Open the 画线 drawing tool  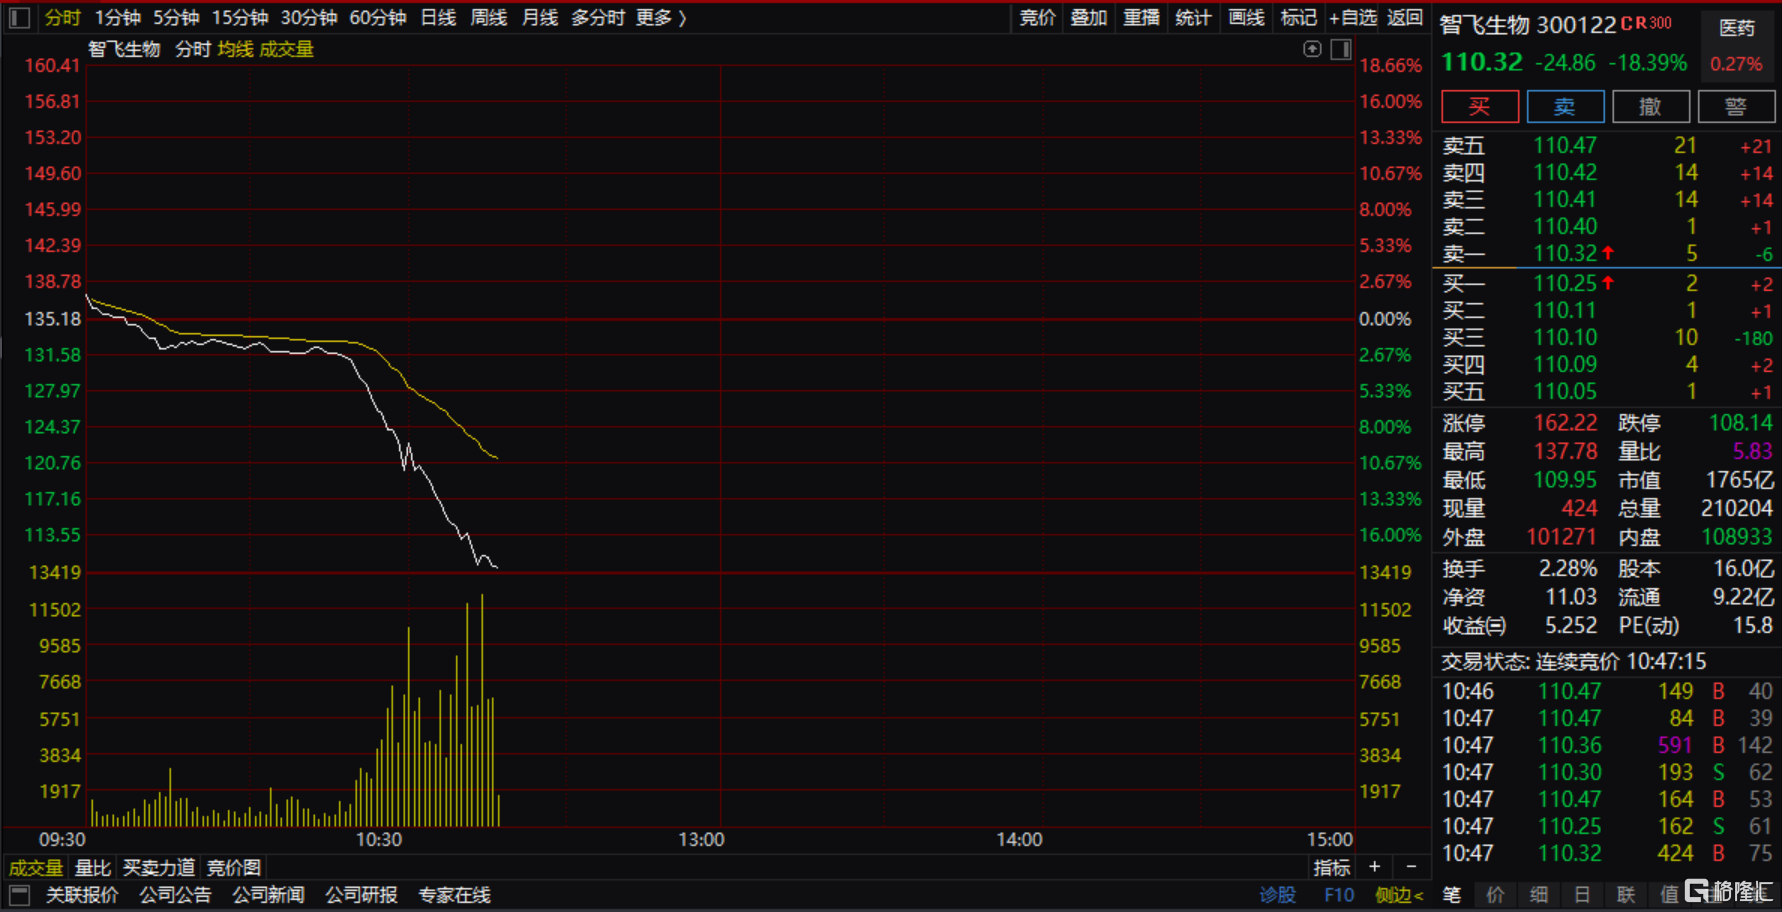pos(1246,18)
